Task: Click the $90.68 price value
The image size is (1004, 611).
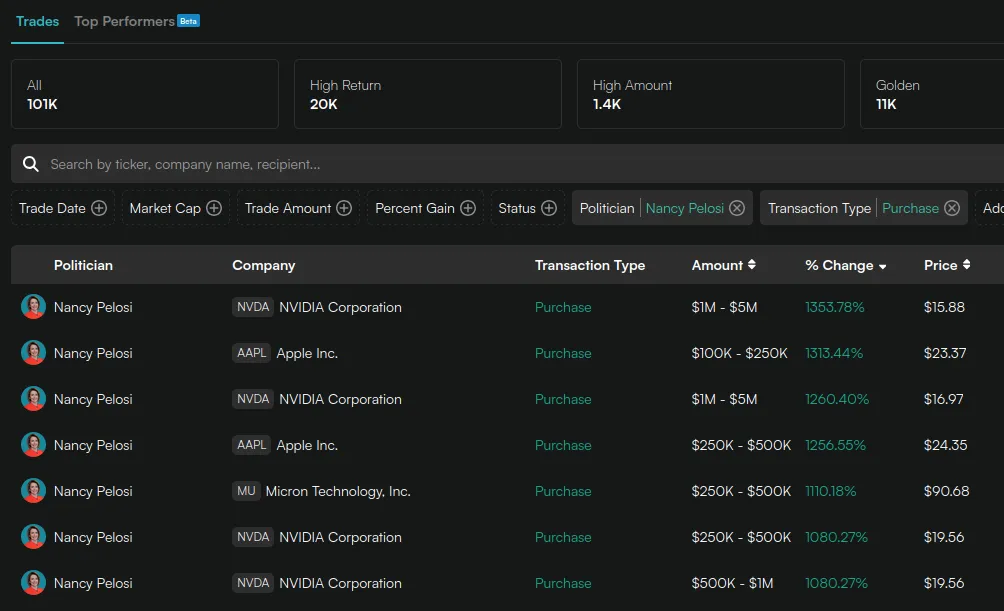Action: point(946,491)
